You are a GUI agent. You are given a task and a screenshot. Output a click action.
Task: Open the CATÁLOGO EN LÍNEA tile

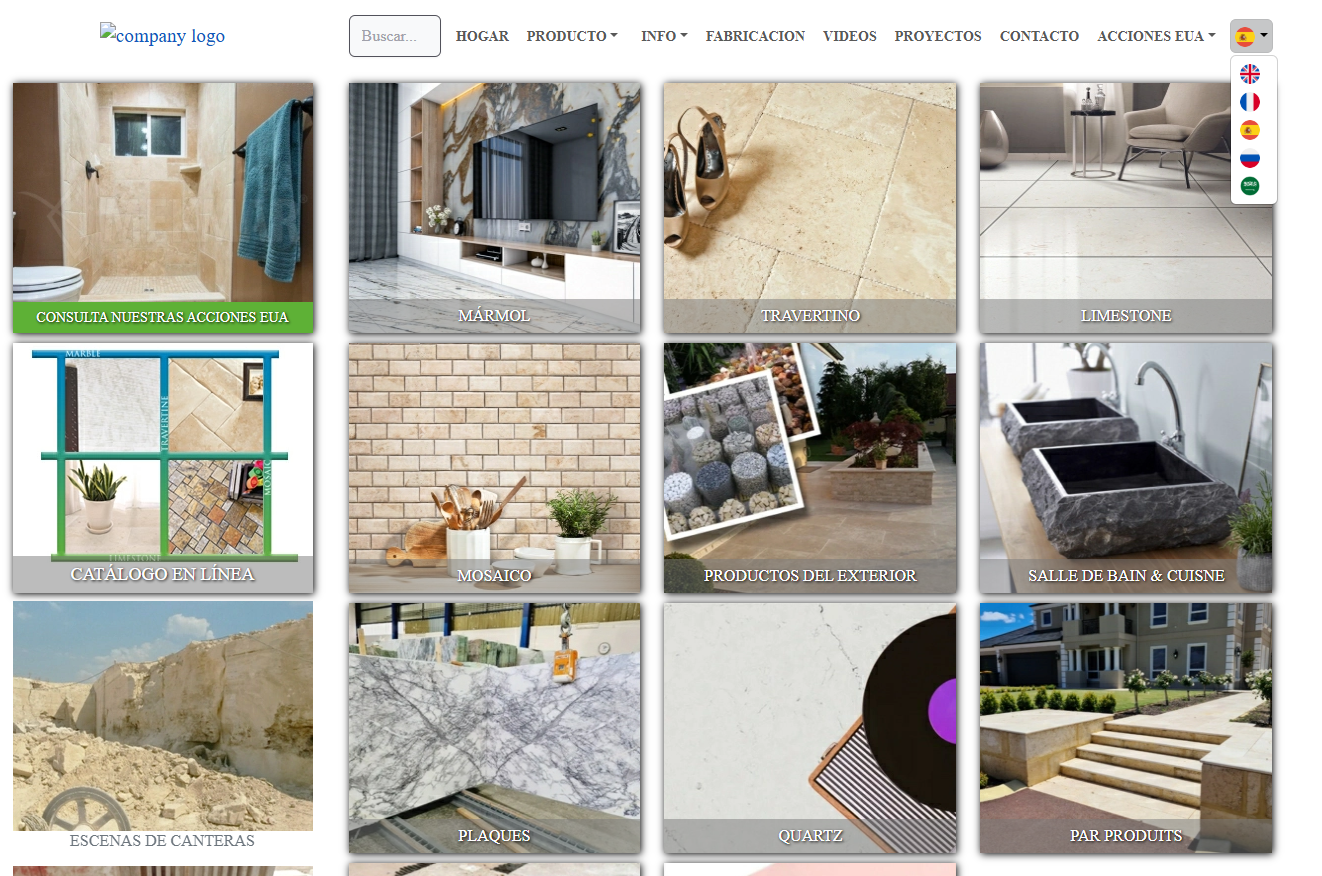[163, 467]
